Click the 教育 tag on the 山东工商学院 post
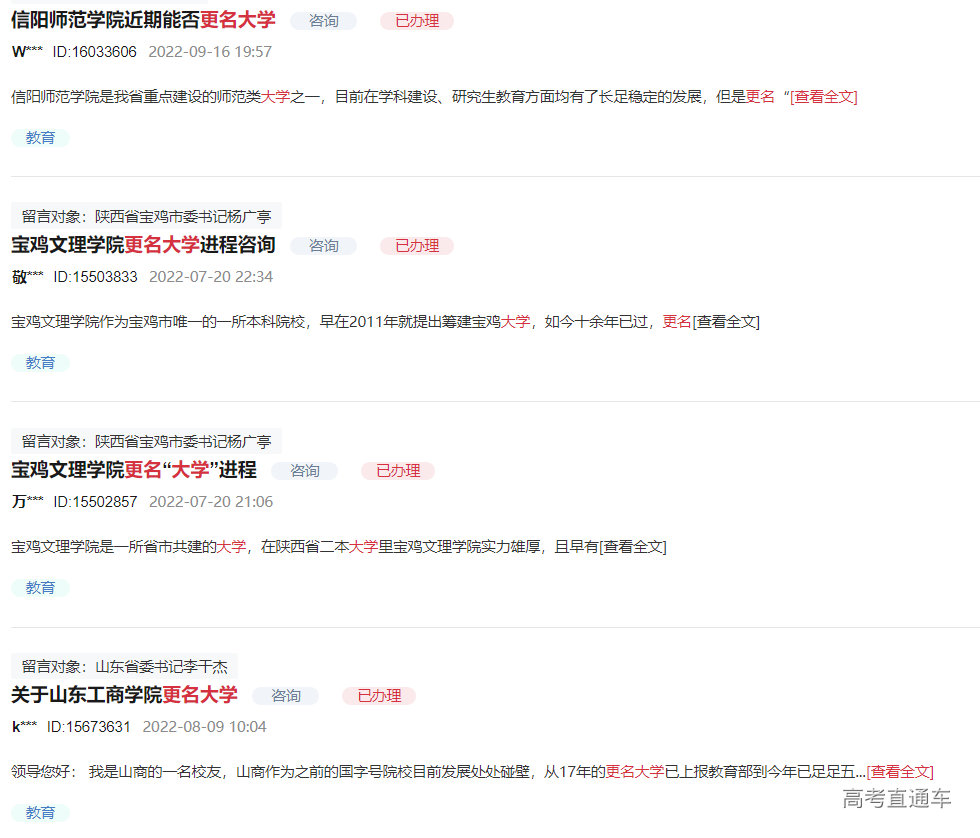 click(41, 812)
